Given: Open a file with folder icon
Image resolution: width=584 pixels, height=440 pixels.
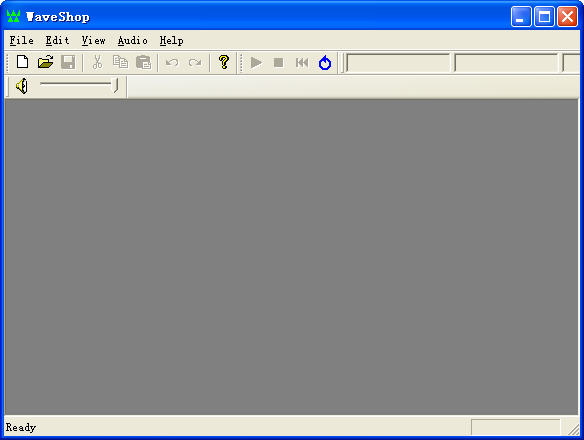Looking at the screenshot, I should click(x=45, y=62).
